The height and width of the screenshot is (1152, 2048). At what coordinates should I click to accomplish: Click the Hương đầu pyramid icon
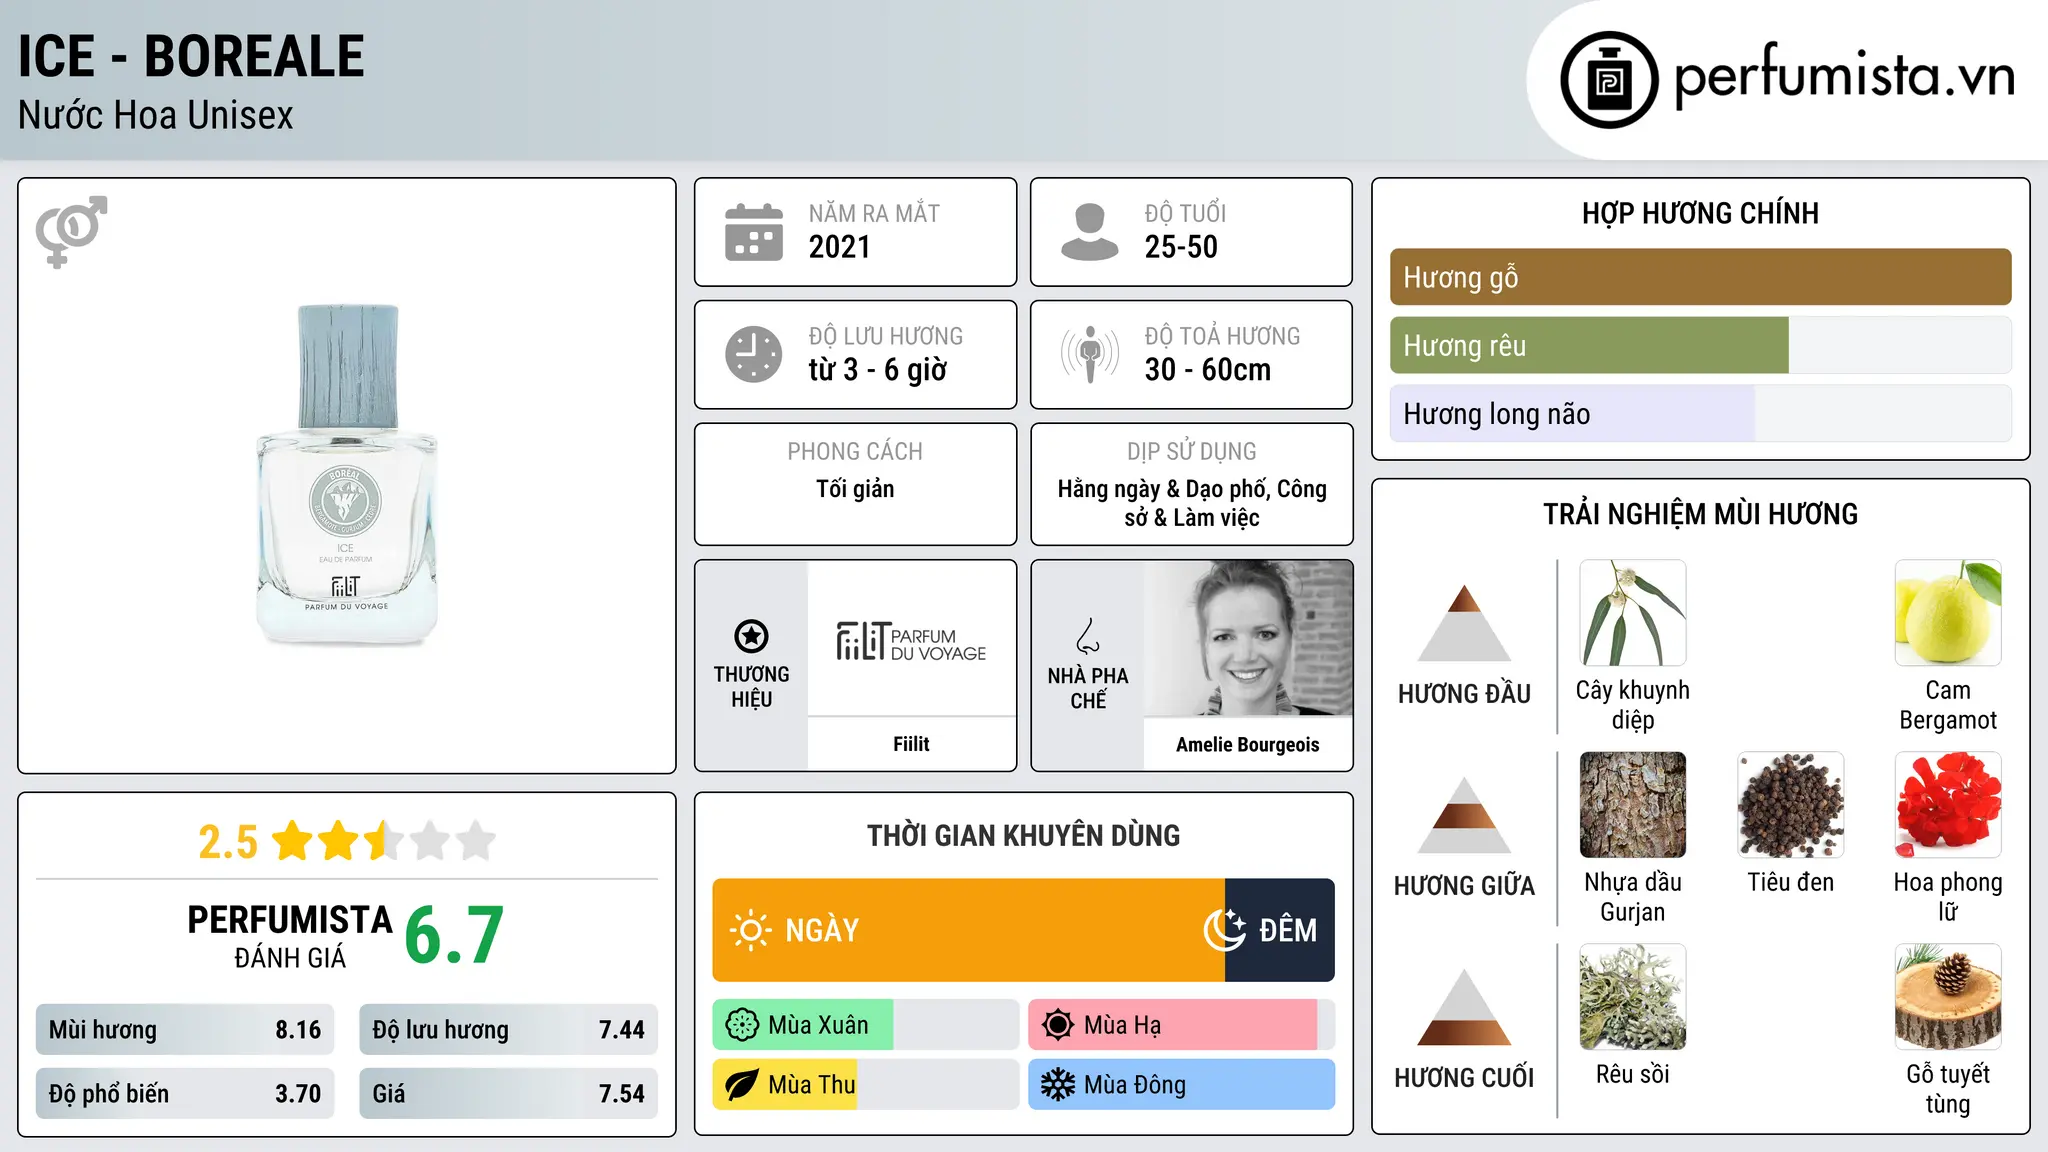tap(1465, 623)
